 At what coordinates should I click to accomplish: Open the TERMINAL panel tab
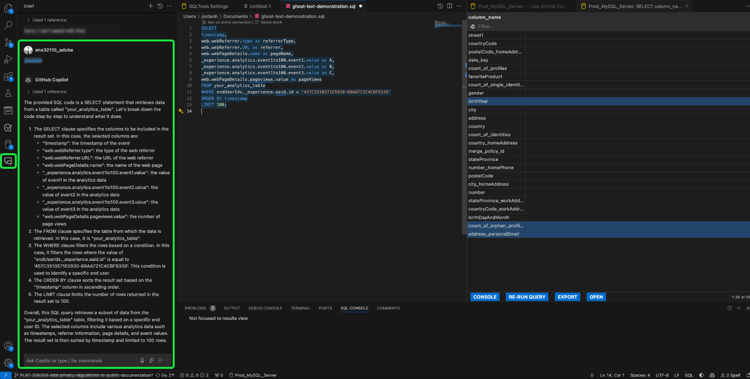pyautogui.click(x=300, y=308)
